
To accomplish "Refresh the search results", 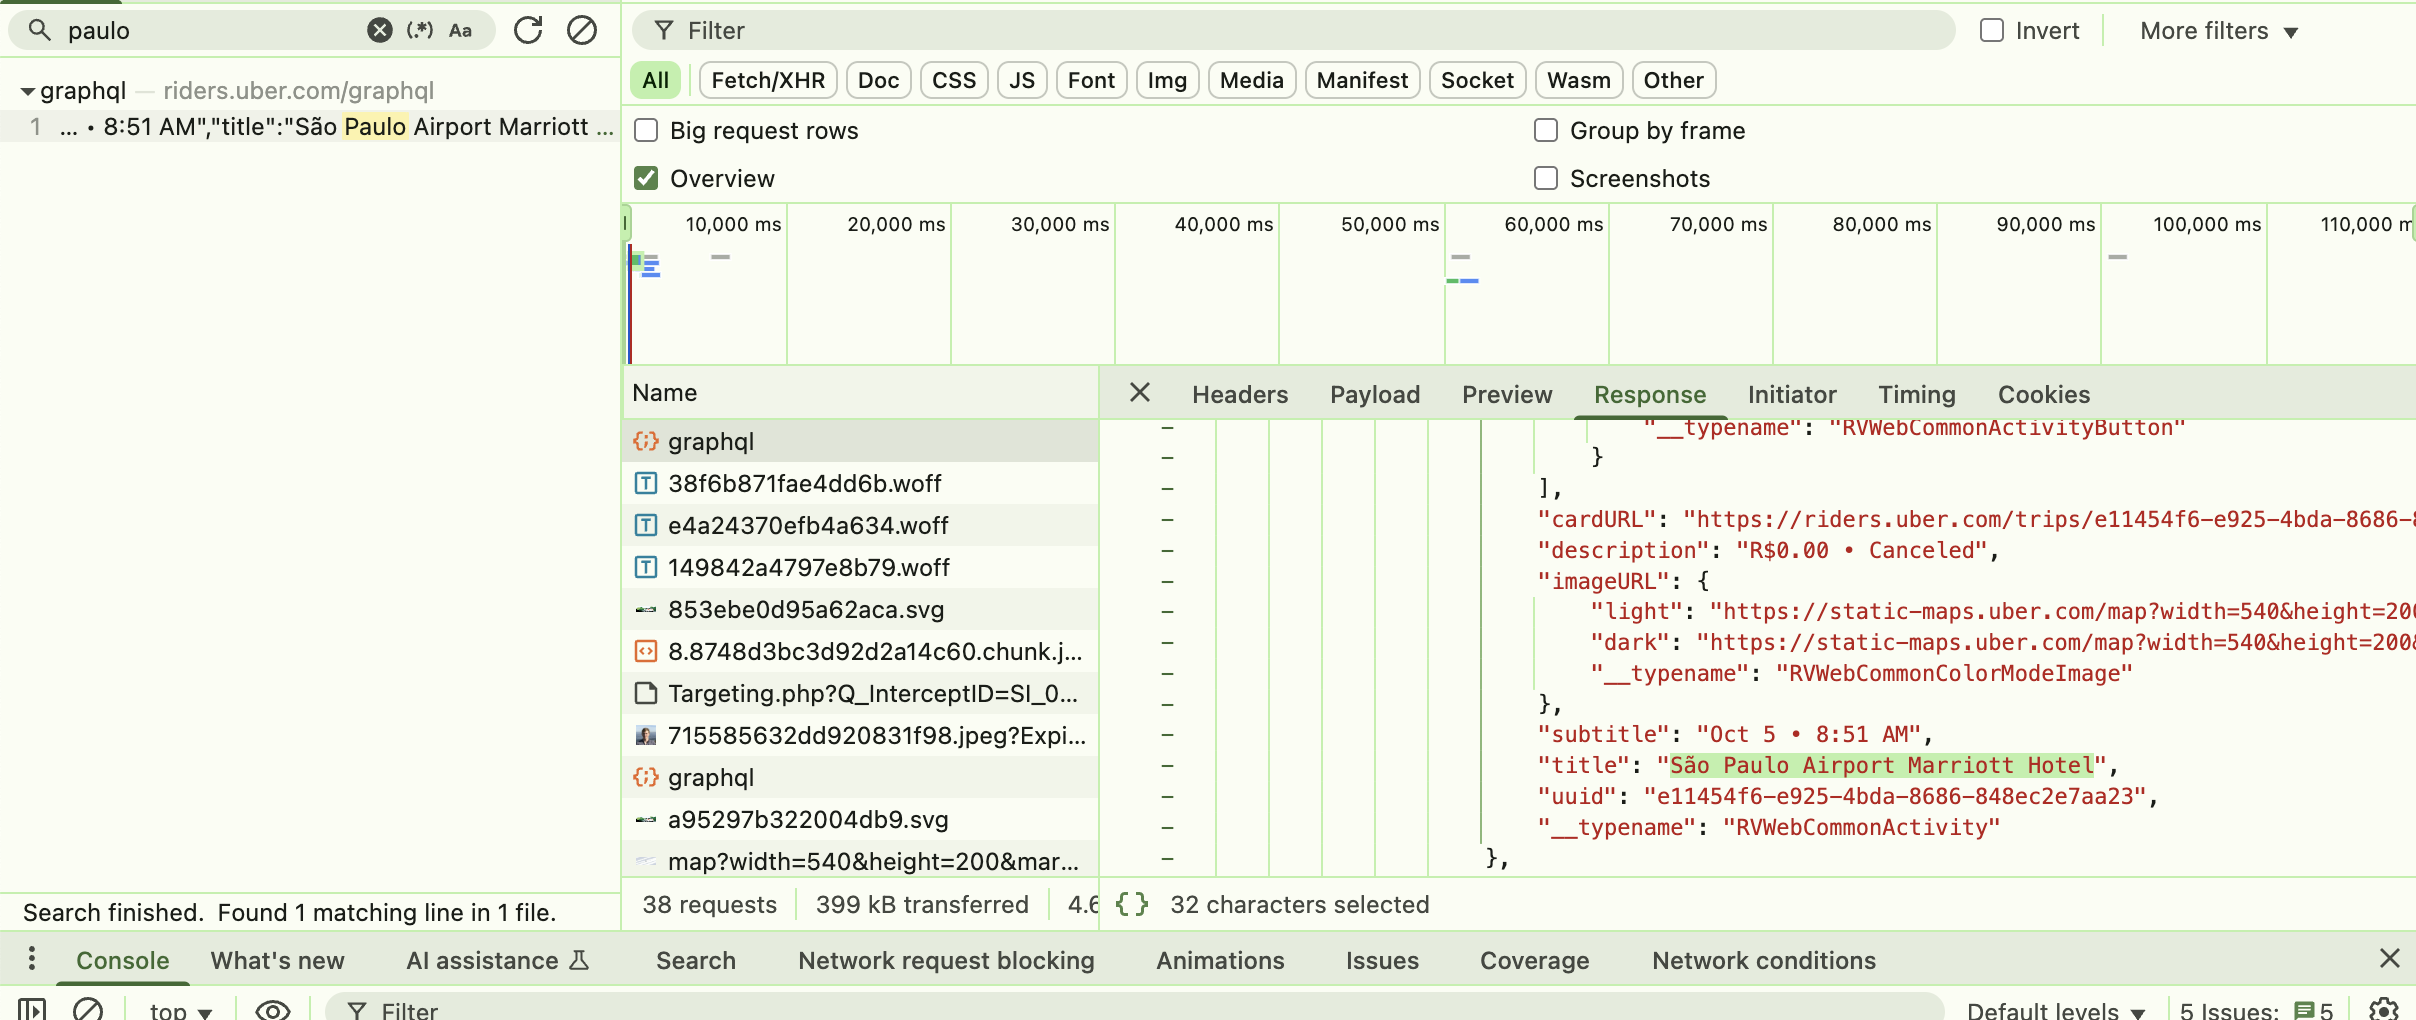I will click(528, 30).
